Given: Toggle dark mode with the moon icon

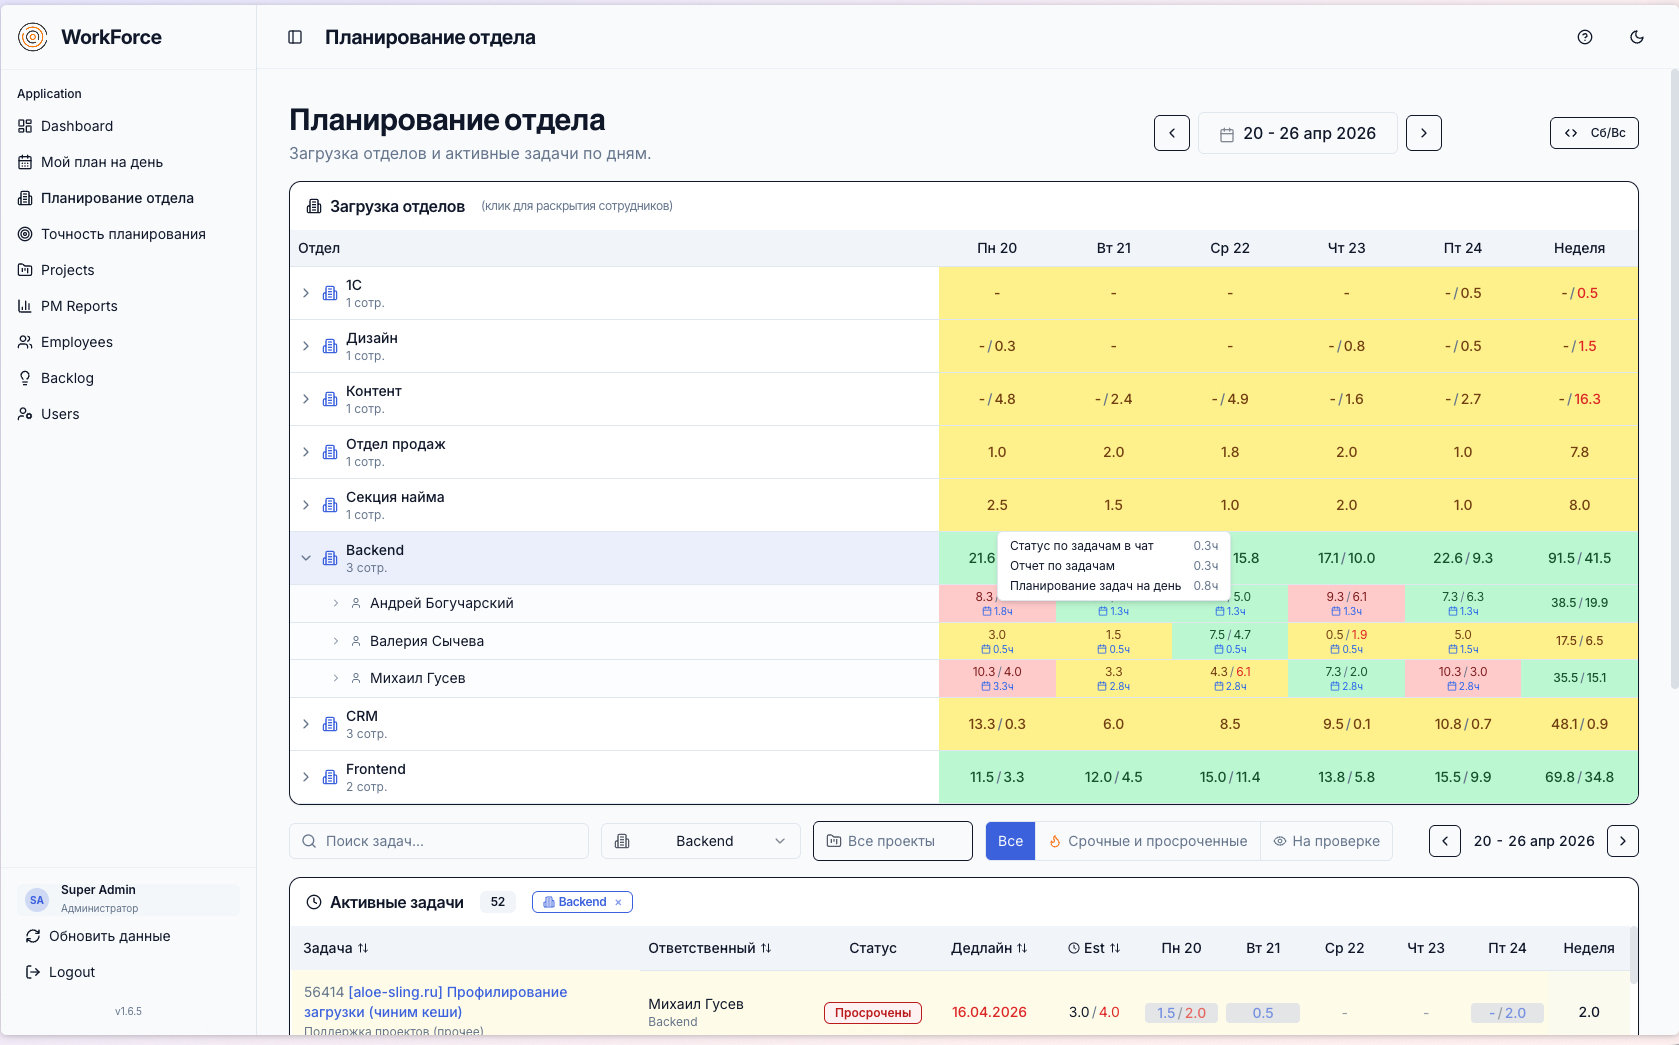Looking at the screenshot, I should click(x=1637, y=37).
